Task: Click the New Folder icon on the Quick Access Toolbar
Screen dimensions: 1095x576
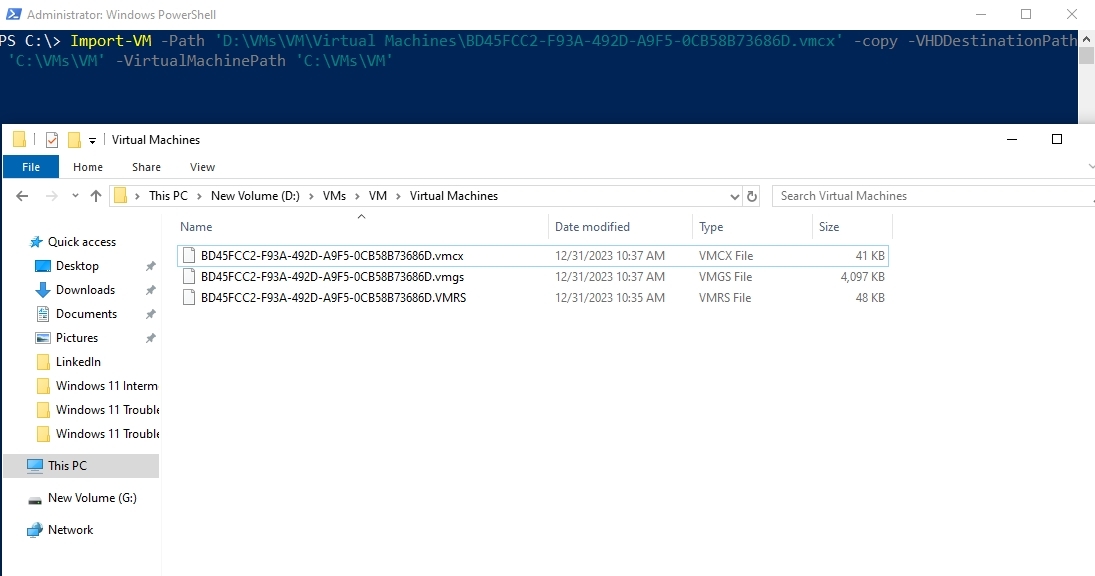Action: pyautogui.click(x=74, y=139)
